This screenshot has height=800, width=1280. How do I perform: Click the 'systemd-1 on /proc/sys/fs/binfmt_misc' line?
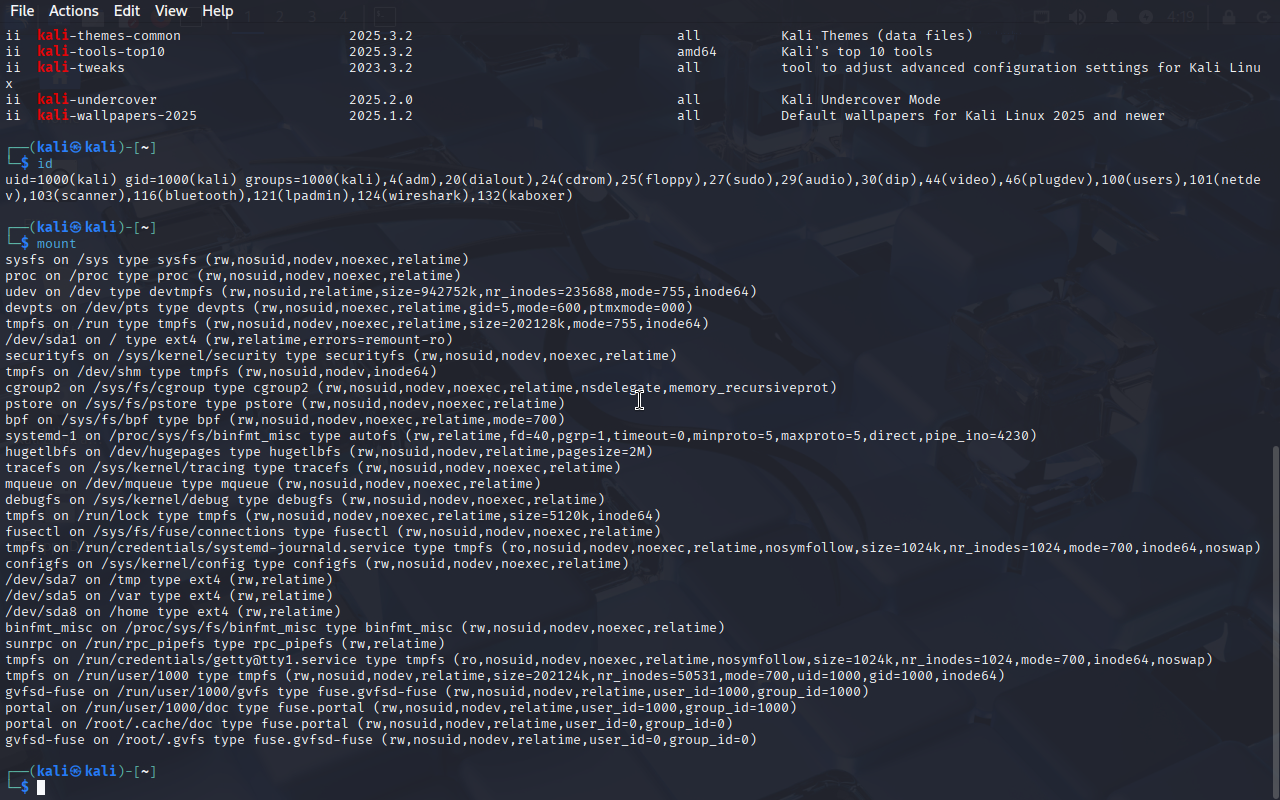coord(521,436)
